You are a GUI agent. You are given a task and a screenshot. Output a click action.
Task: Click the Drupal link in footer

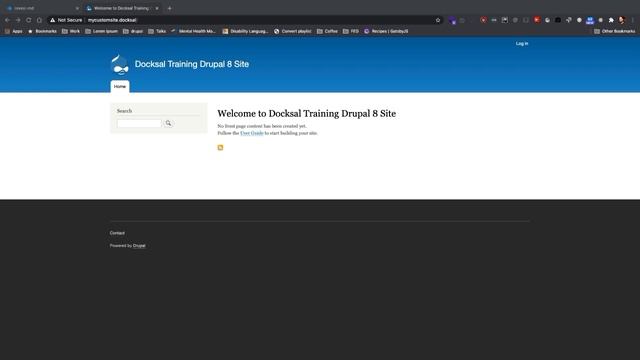point(139,246)
